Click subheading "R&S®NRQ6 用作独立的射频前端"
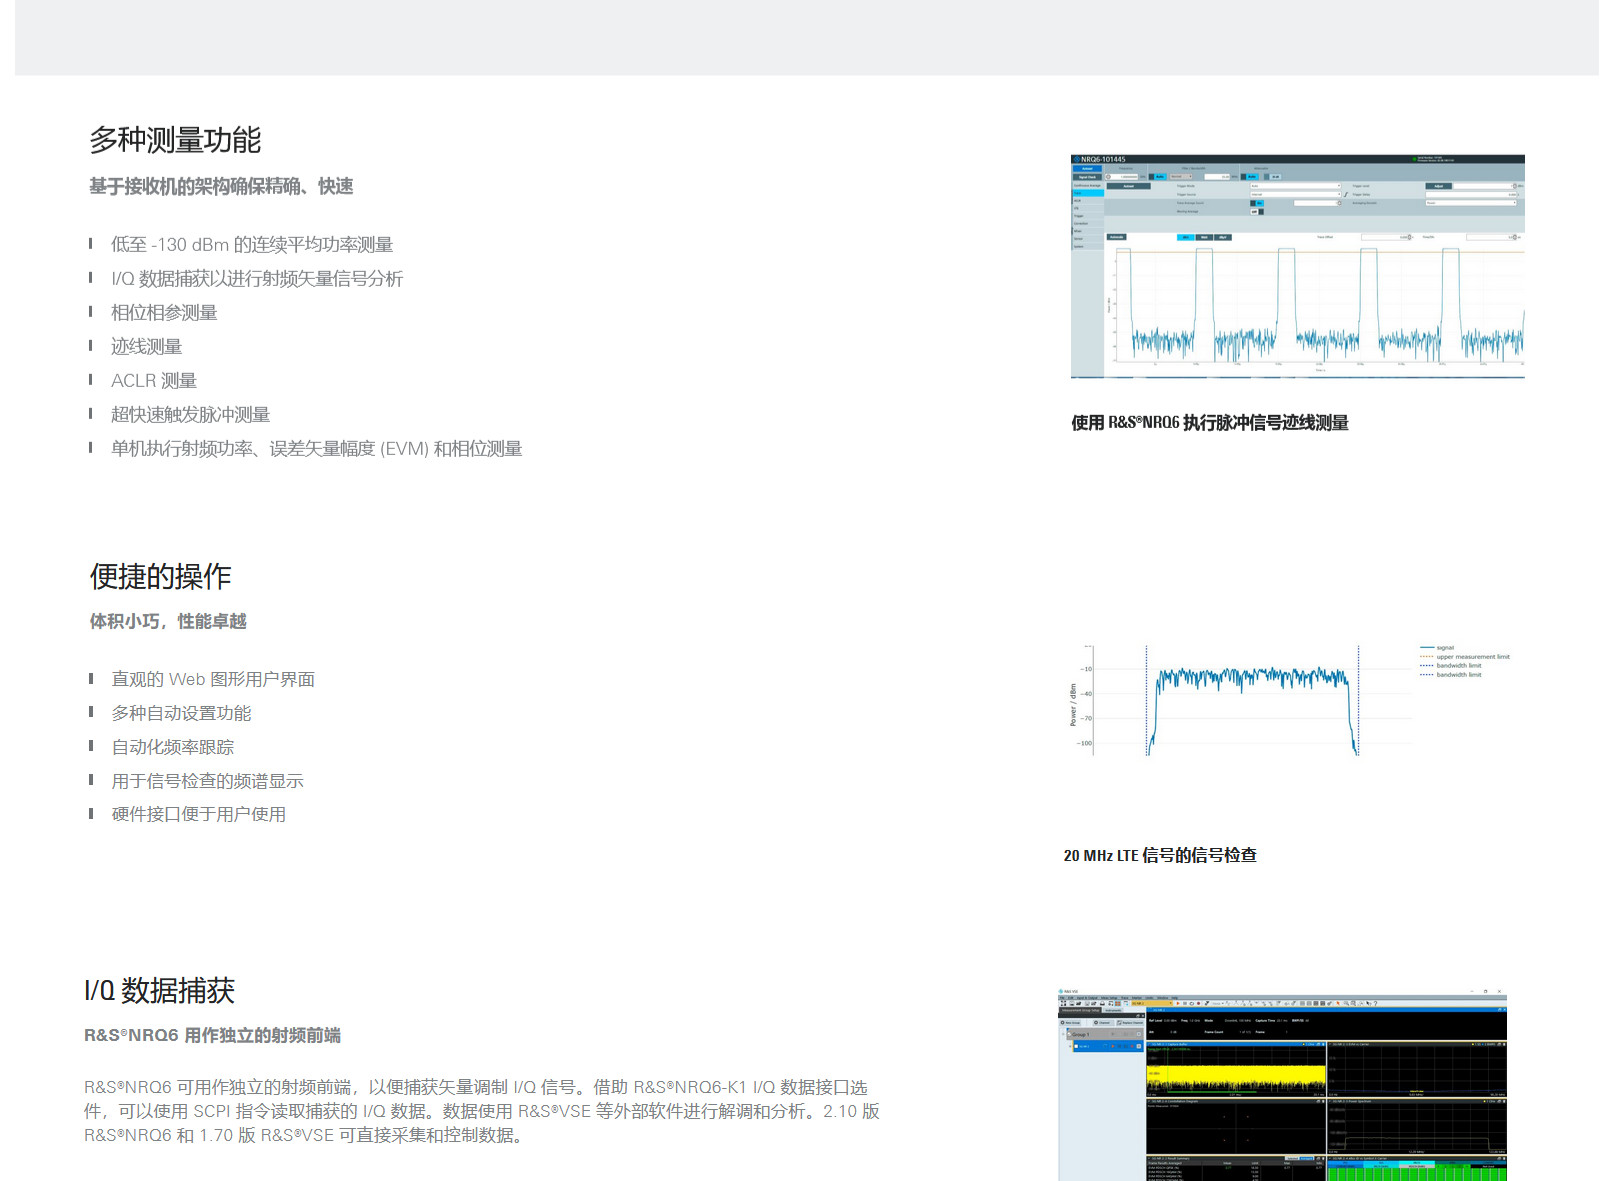 (212, 1036)
